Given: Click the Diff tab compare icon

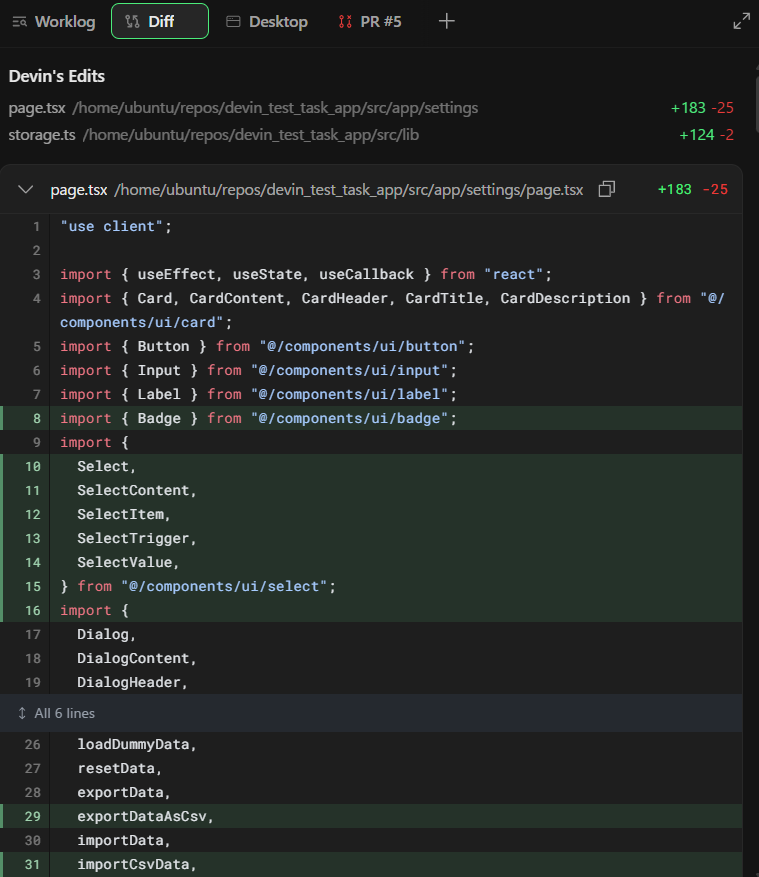Looking at the screenshot, I should point(132,21).
